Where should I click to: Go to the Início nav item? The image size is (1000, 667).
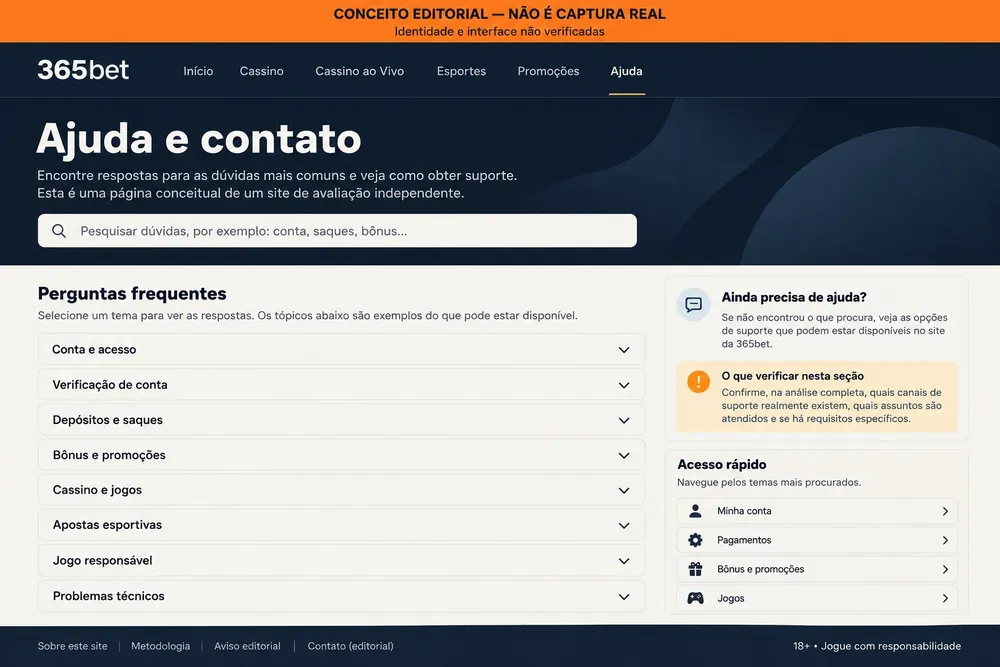198,71
